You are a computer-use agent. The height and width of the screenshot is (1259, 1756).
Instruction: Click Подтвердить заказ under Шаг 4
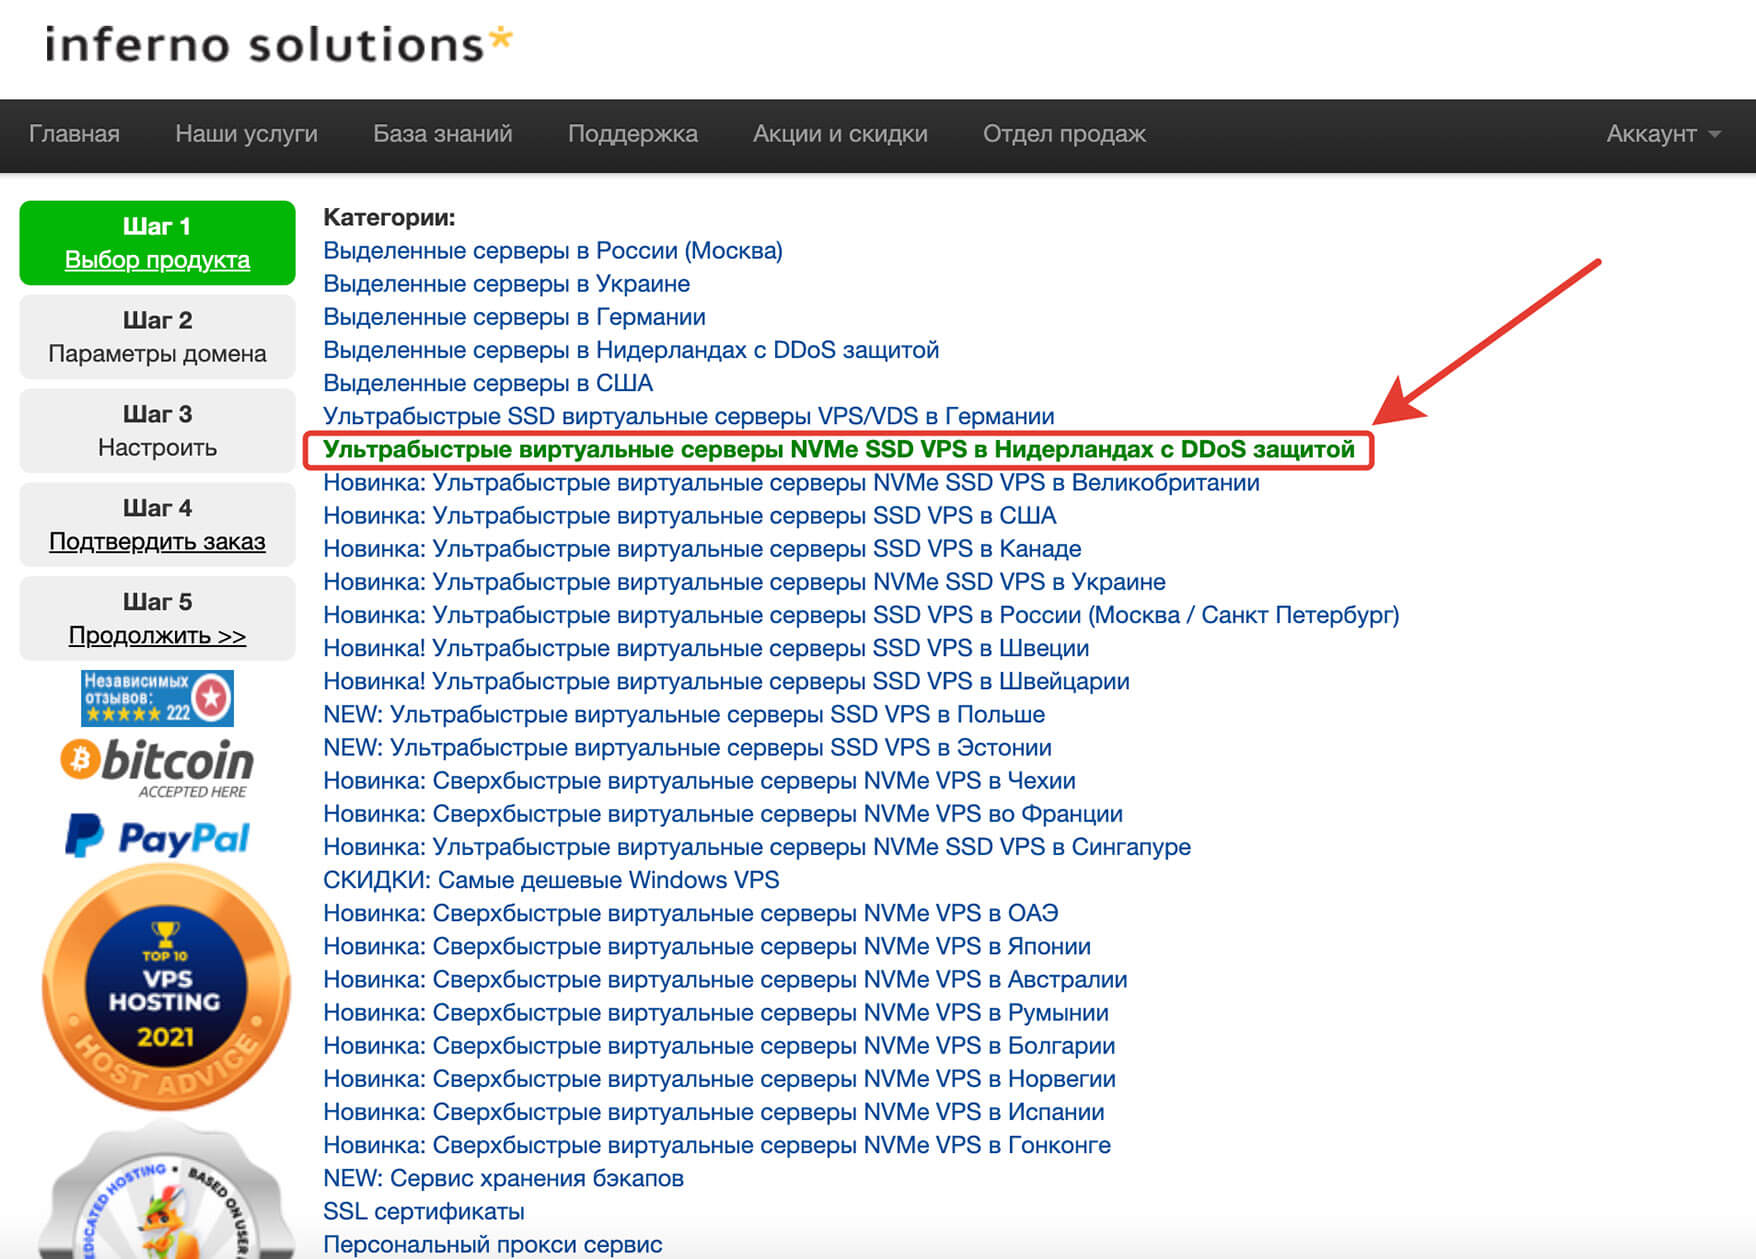tap(157, 541)
